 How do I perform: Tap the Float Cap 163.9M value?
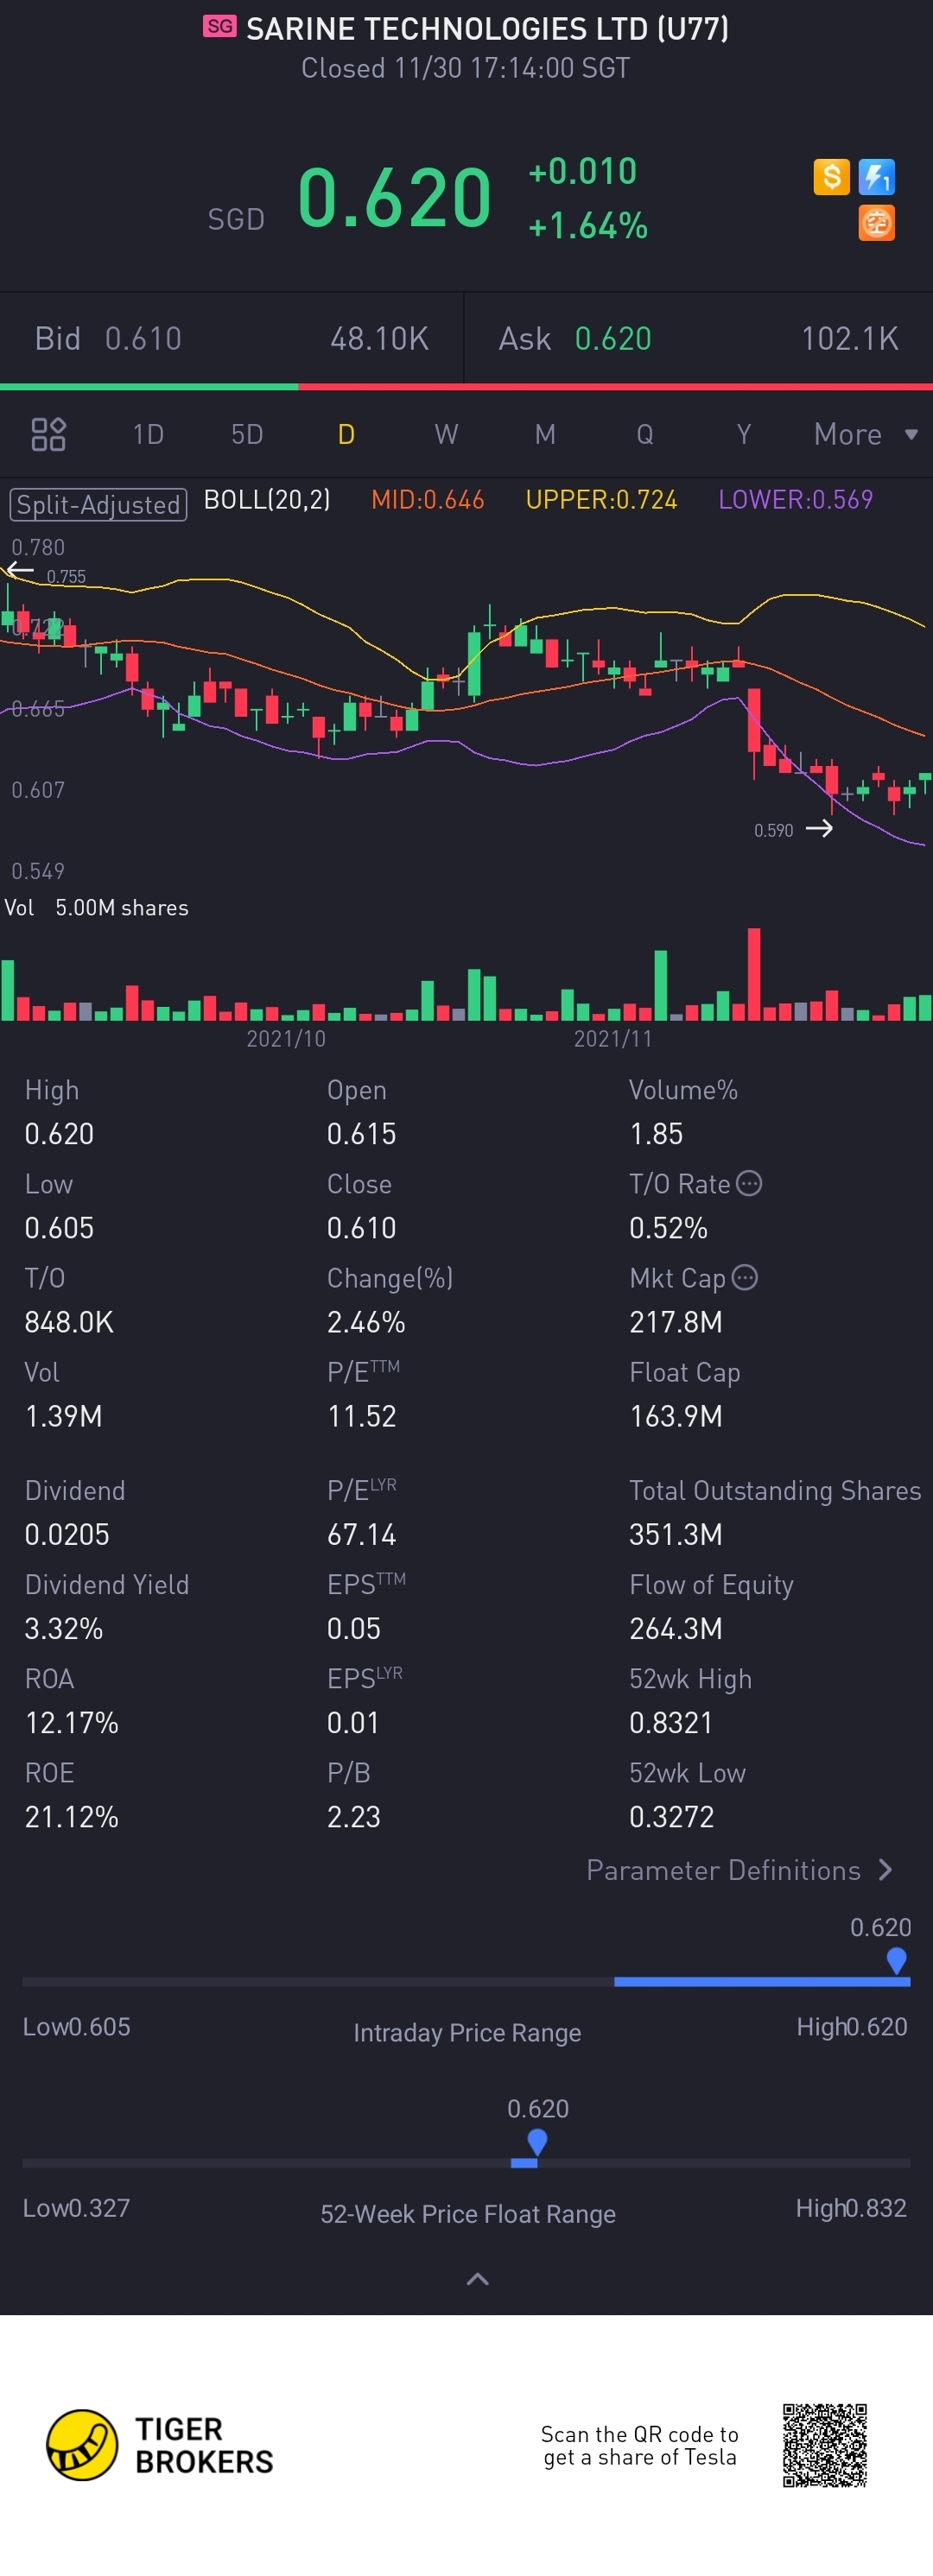point(675,1416)
